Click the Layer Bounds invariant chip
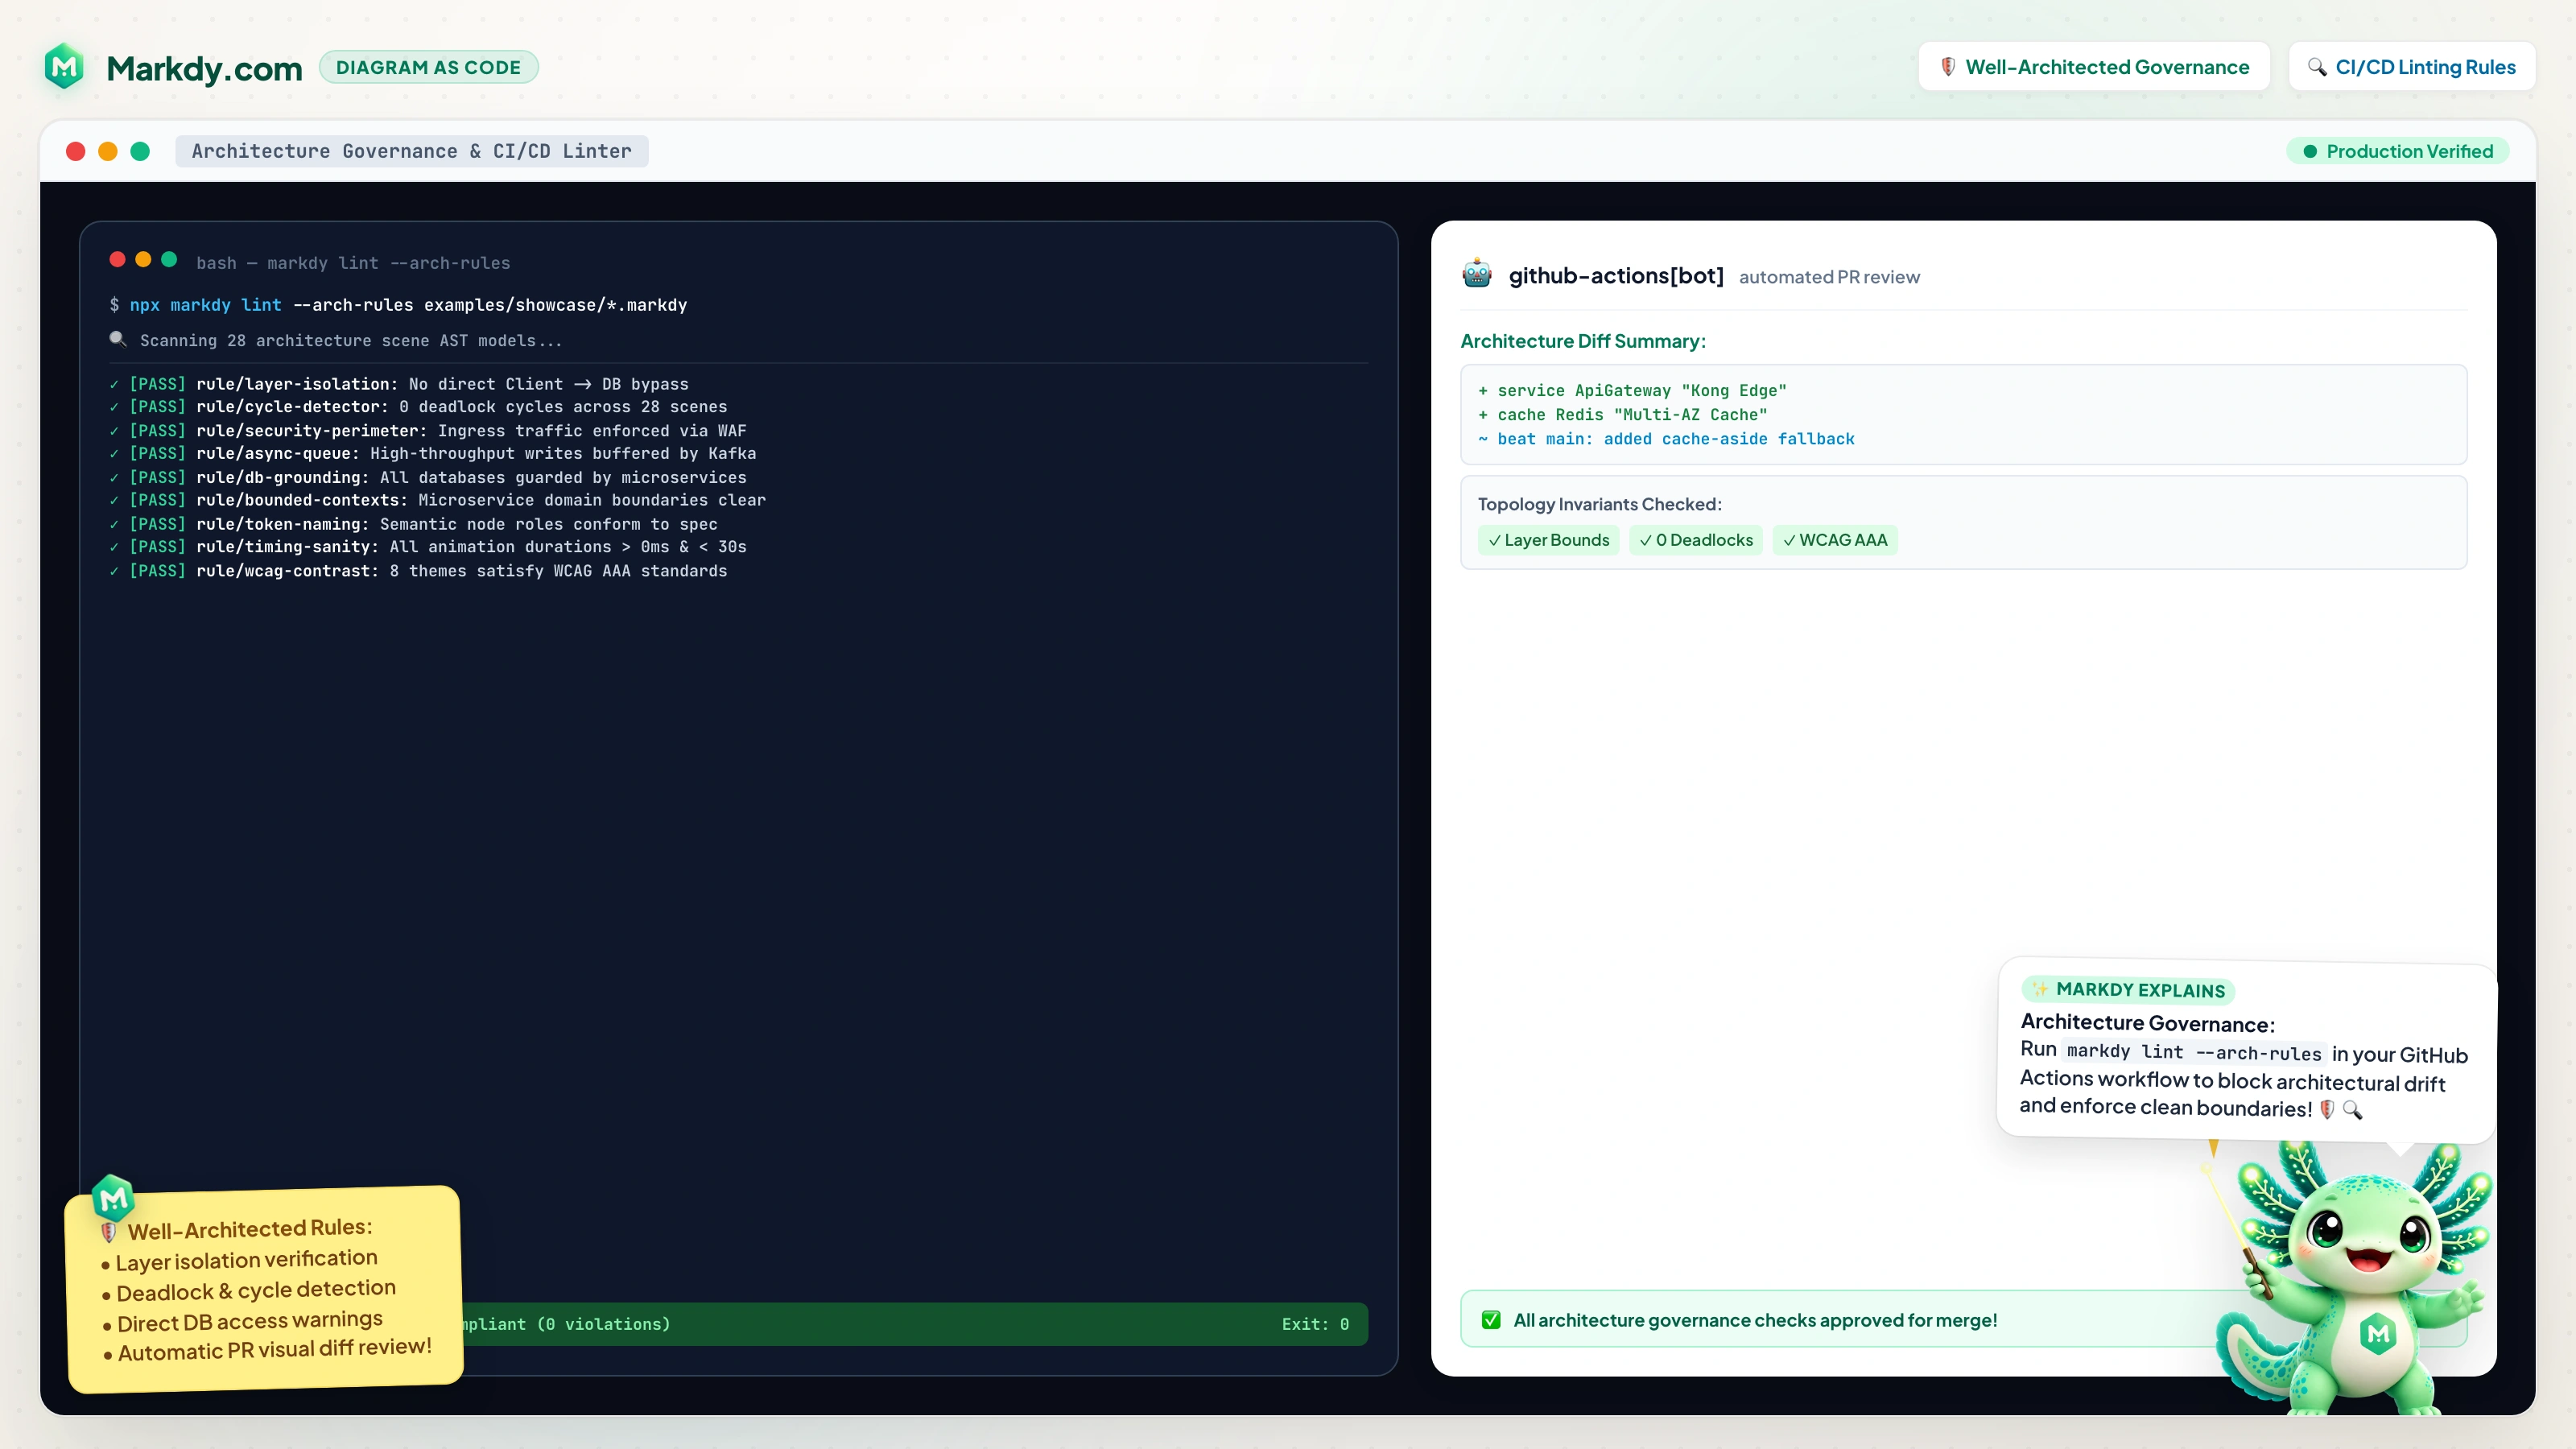 point(1548,540)
